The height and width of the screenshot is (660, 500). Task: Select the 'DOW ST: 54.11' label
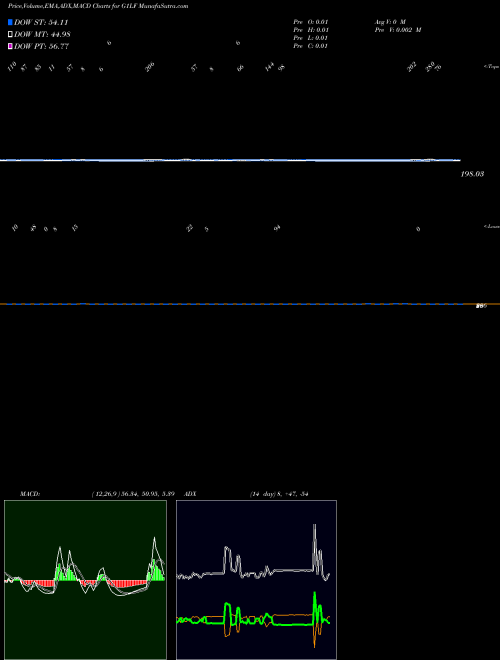[41, 22]
